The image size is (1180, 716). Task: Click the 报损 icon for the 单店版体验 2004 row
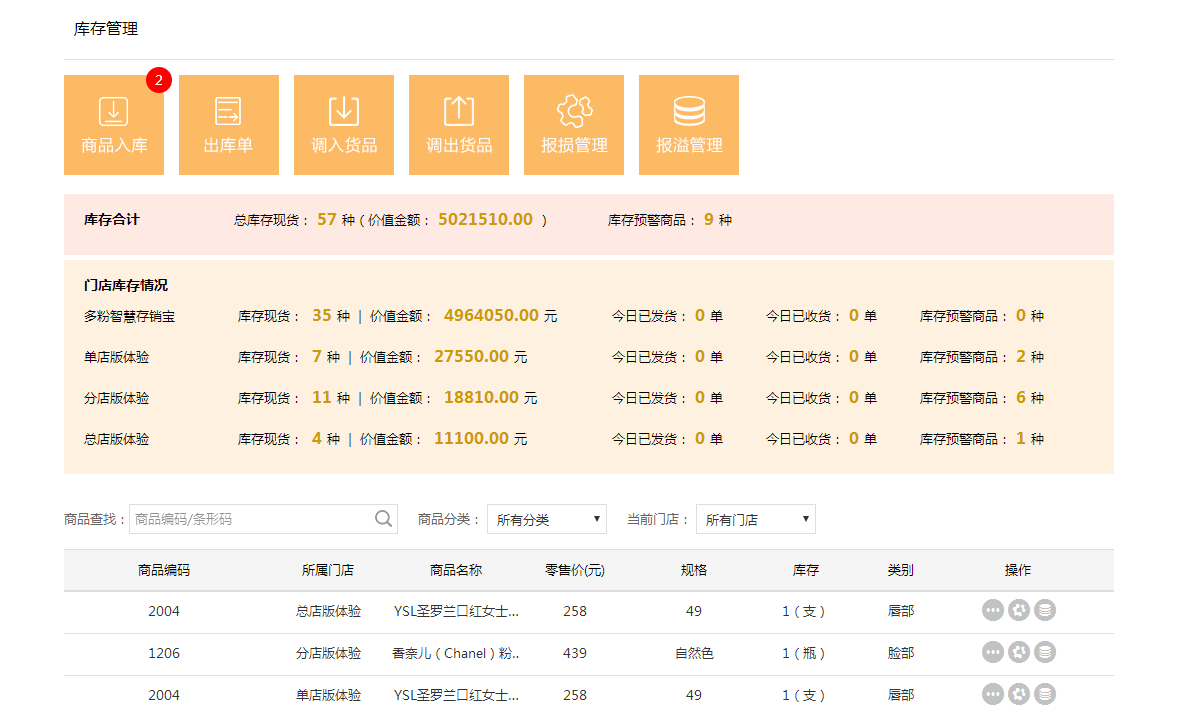1019,694
